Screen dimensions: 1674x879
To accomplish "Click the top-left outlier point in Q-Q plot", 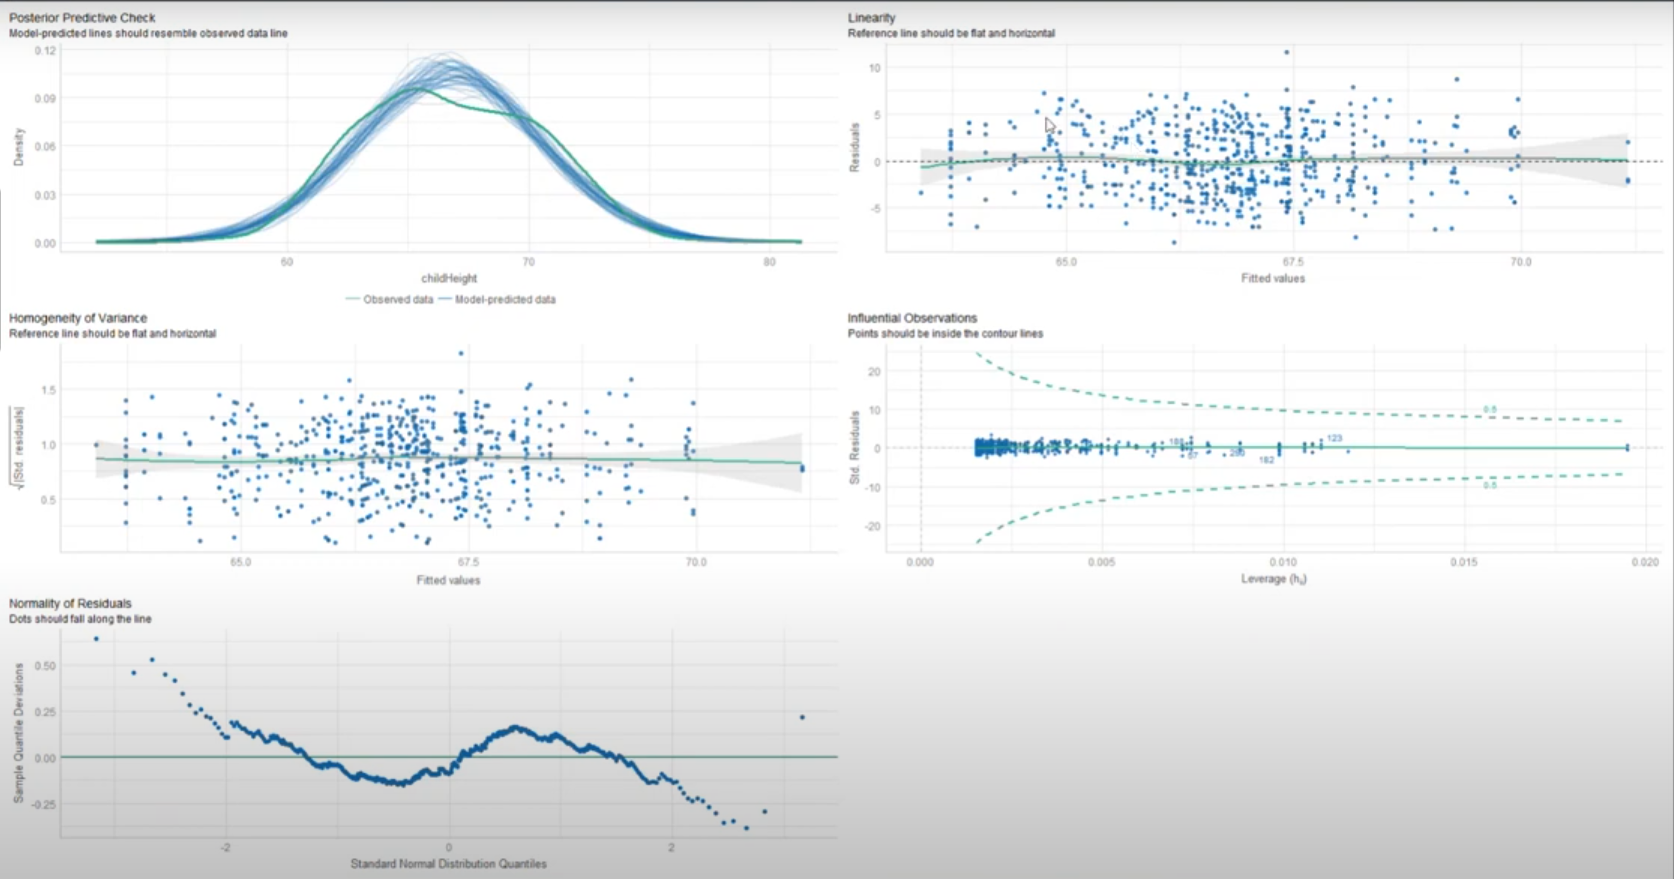I will click(96, 638).
